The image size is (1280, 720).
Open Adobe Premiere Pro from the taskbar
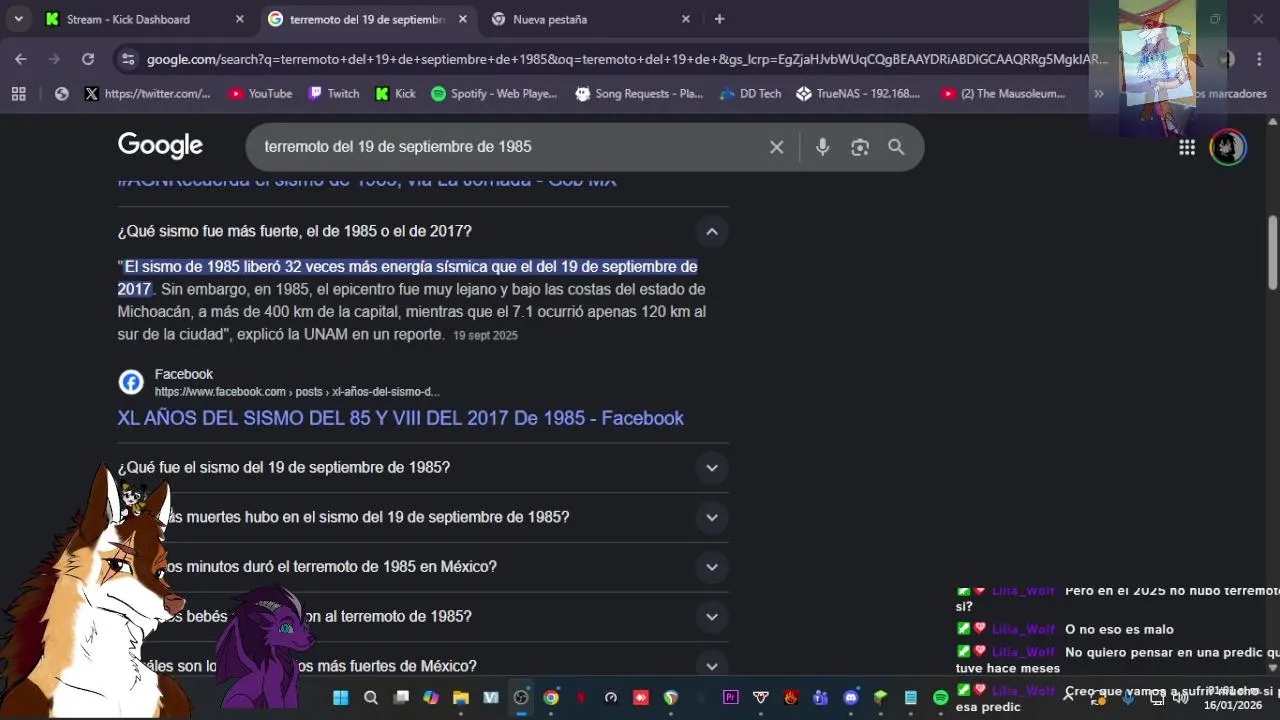[x=731, y=697]
